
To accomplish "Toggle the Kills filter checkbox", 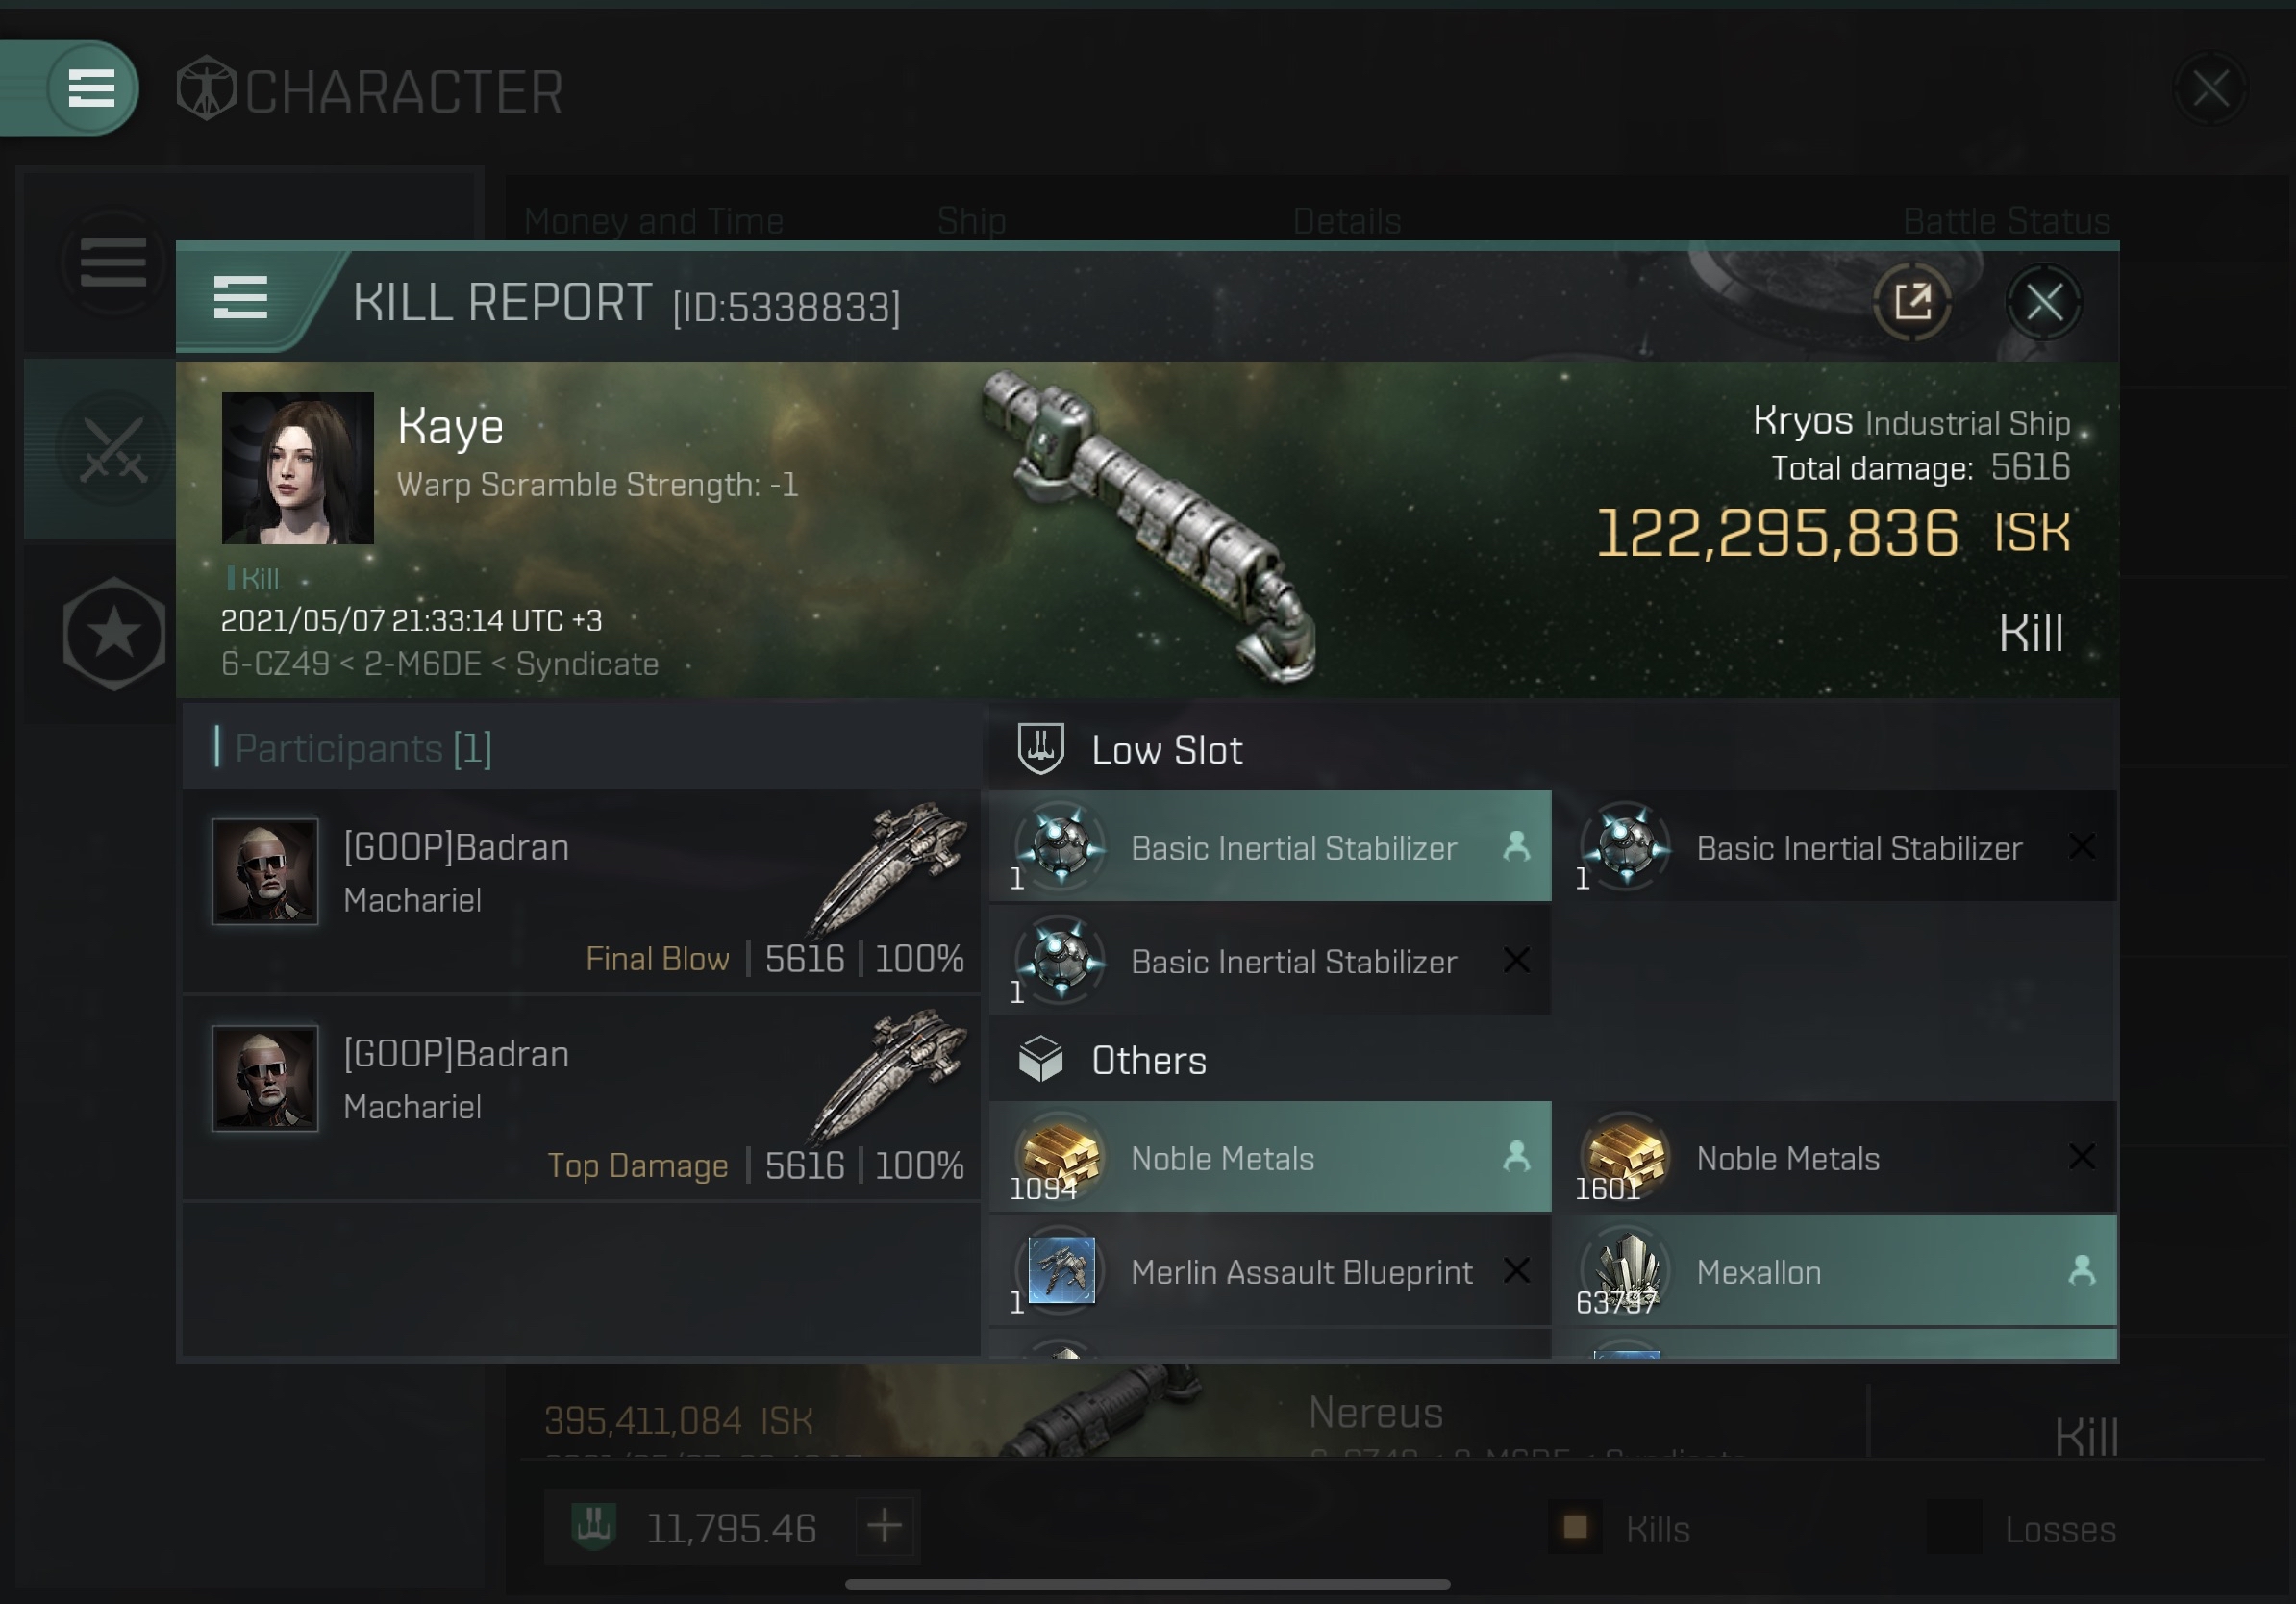I will click(1575, 1527).
